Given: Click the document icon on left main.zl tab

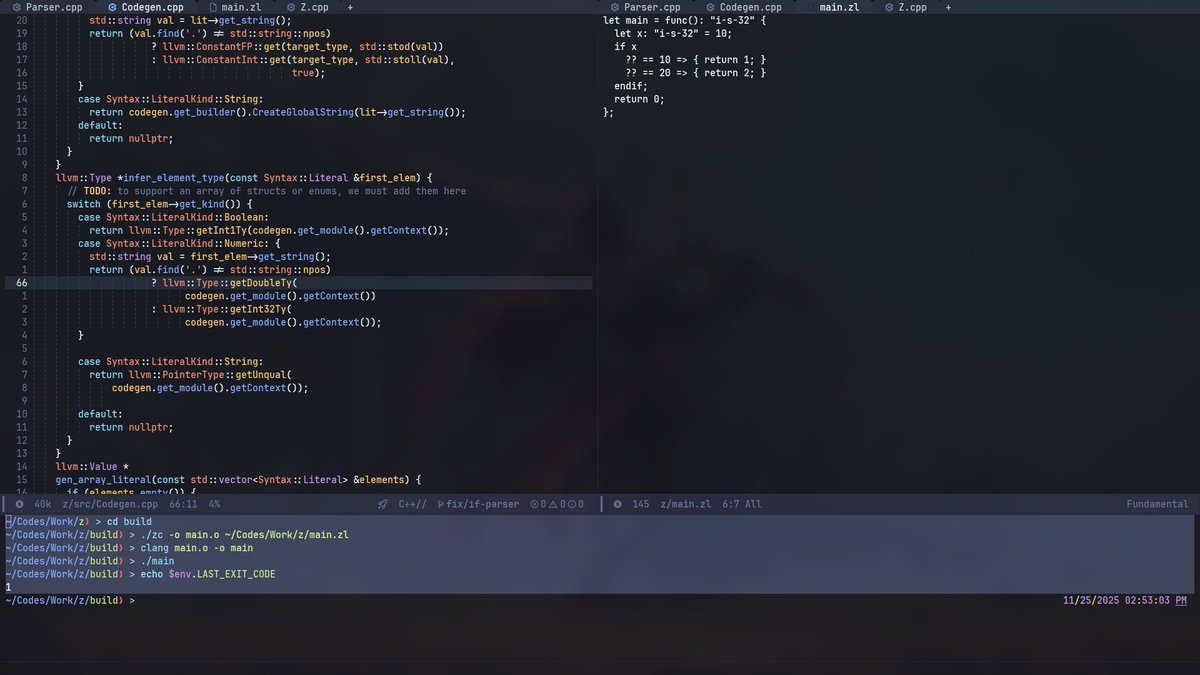Looking at the screenshot, I should pos(212,7).
